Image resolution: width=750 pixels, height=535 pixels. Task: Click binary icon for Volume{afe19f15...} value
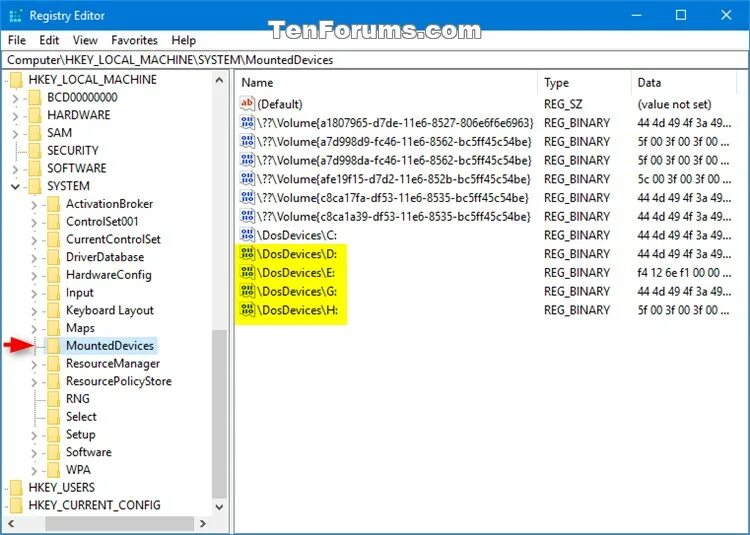pos(247,178)
